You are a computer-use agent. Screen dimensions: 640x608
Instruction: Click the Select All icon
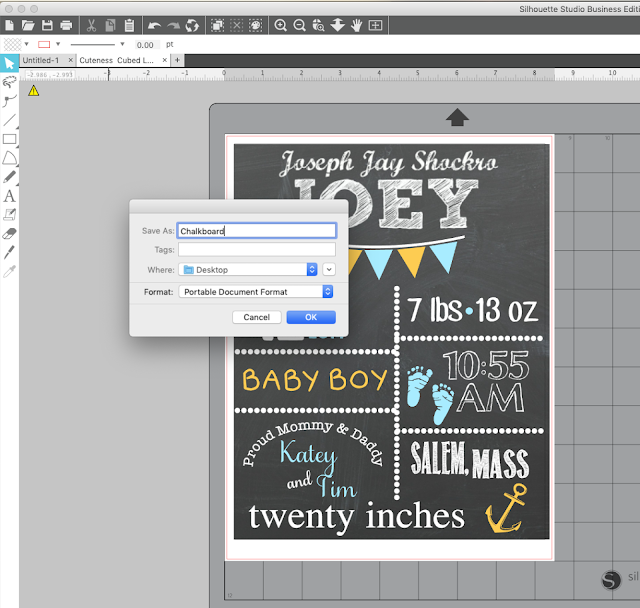point(217,25)
